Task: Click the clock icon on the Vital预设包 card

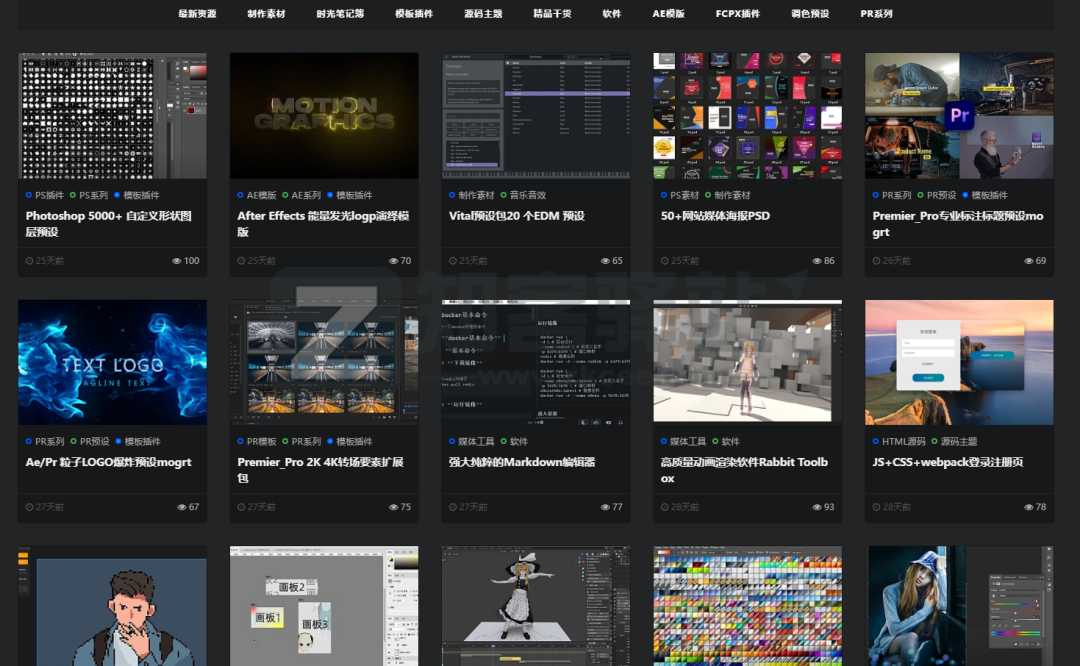Action: [x=453, y=261]
